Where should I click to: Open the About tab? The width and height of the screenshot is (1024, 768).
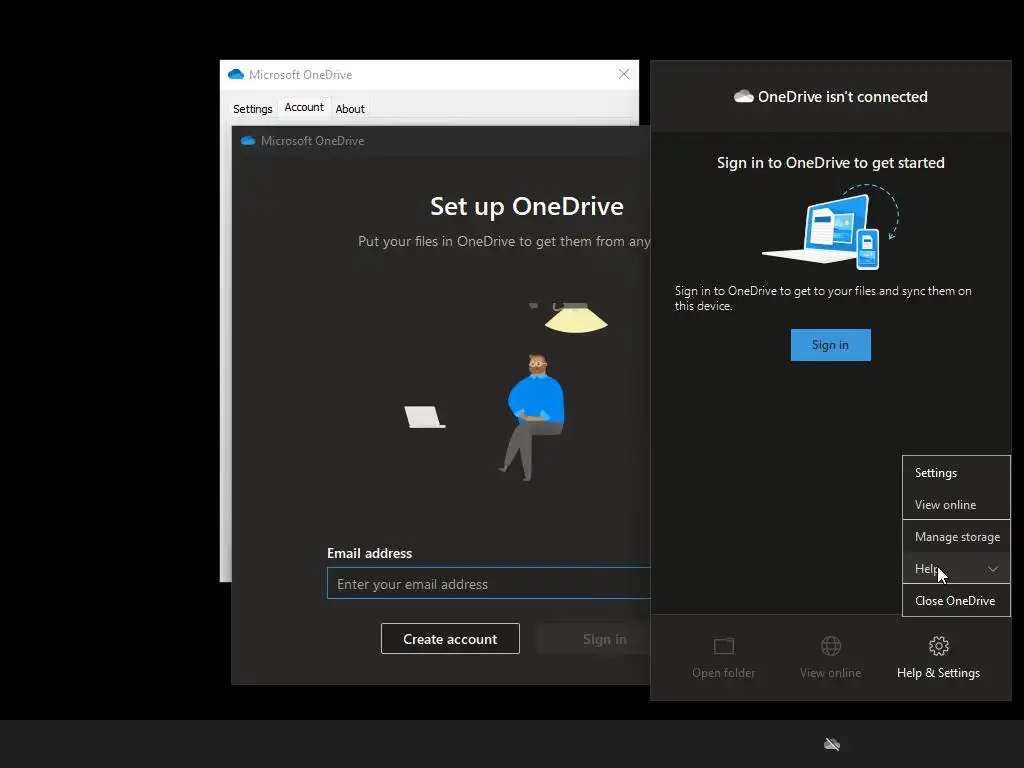[x=350, y=108]
